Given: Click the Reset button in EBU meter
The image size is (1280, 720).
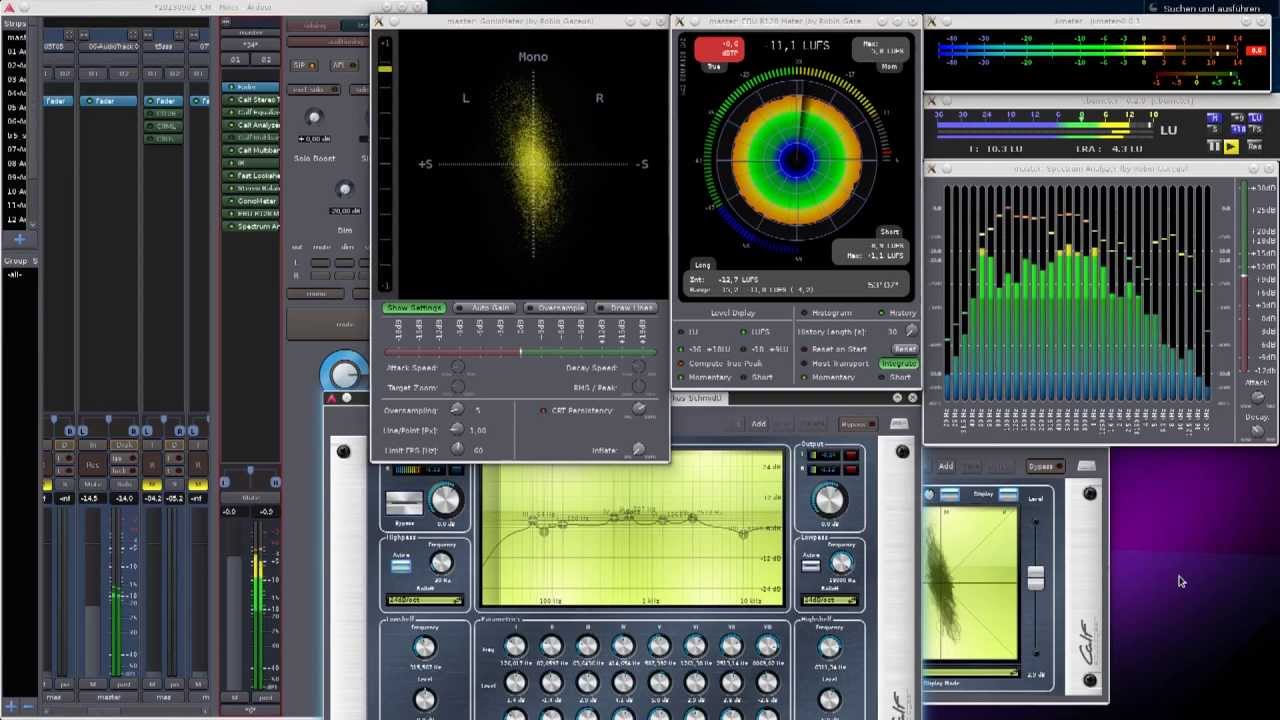Looking at the screenshot, I should (905, 349).
